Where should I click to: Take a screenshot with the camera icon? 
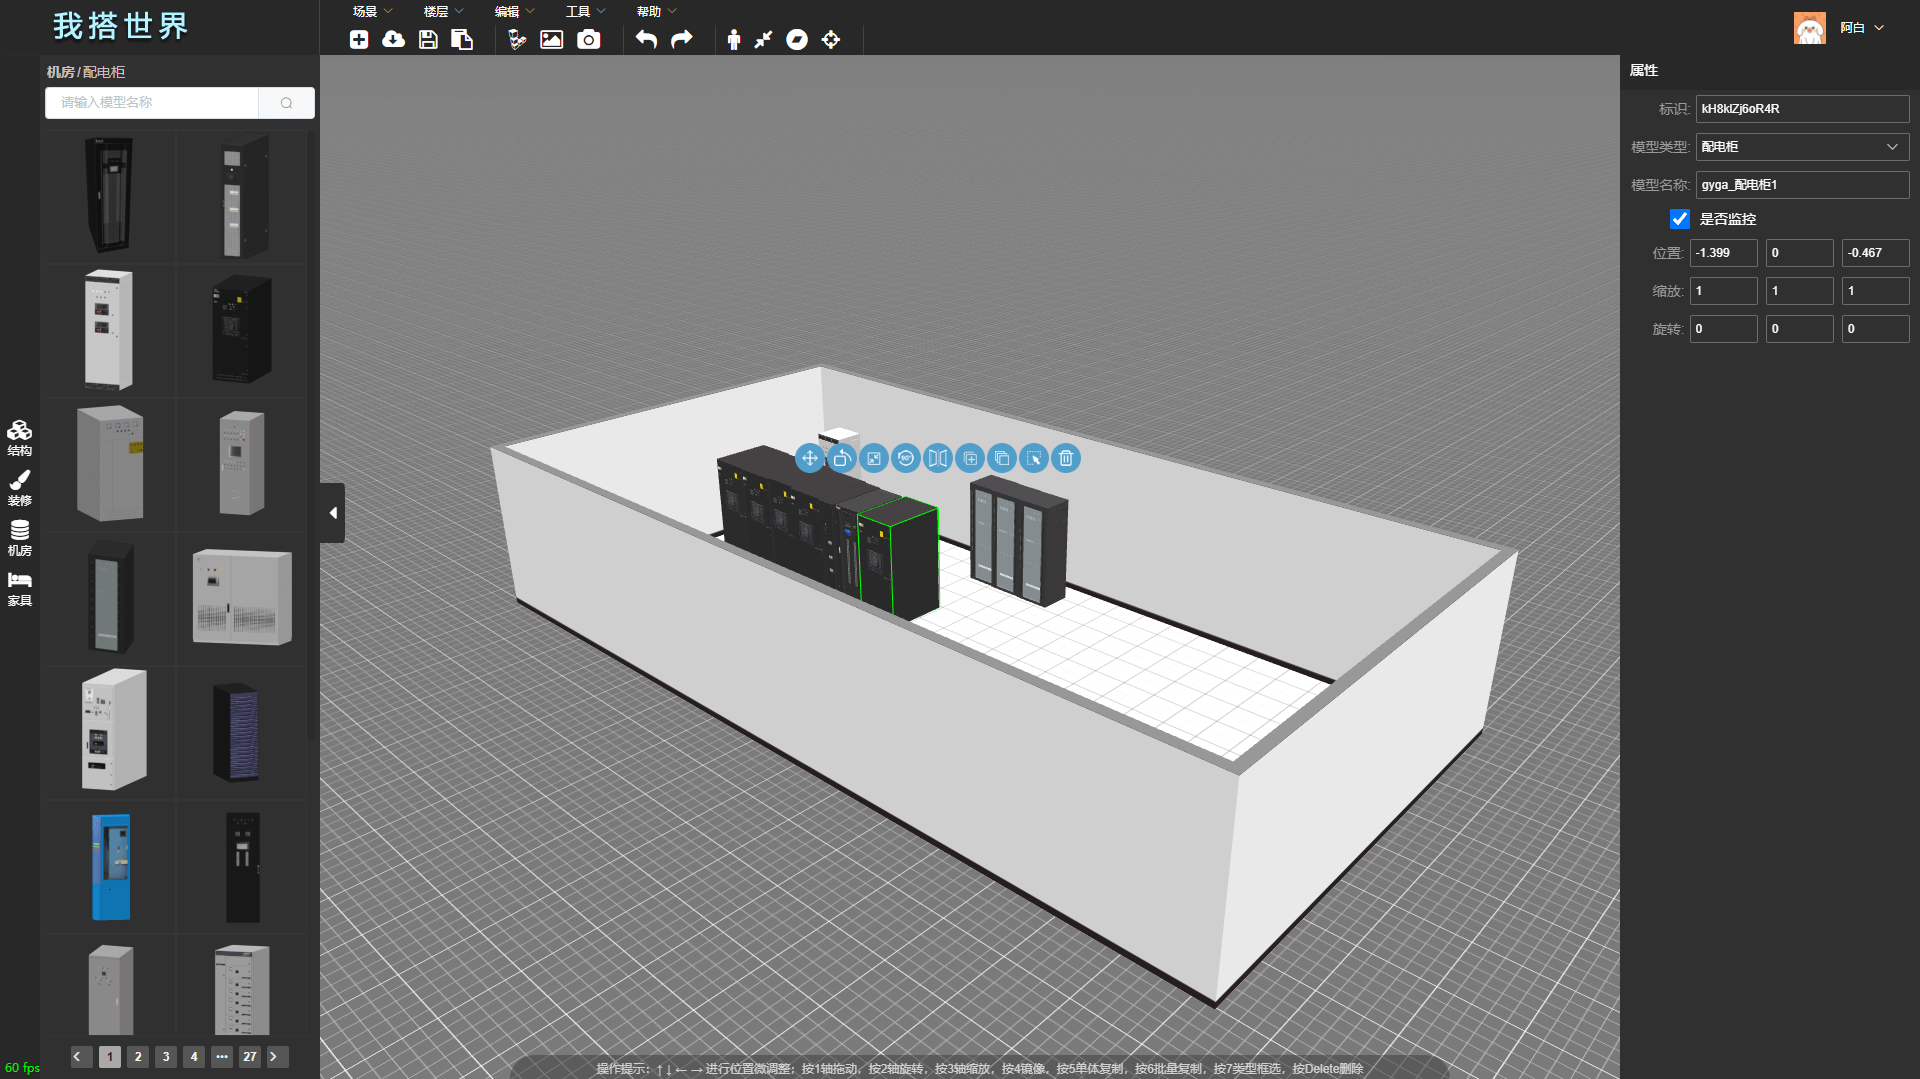pos(589,40)
